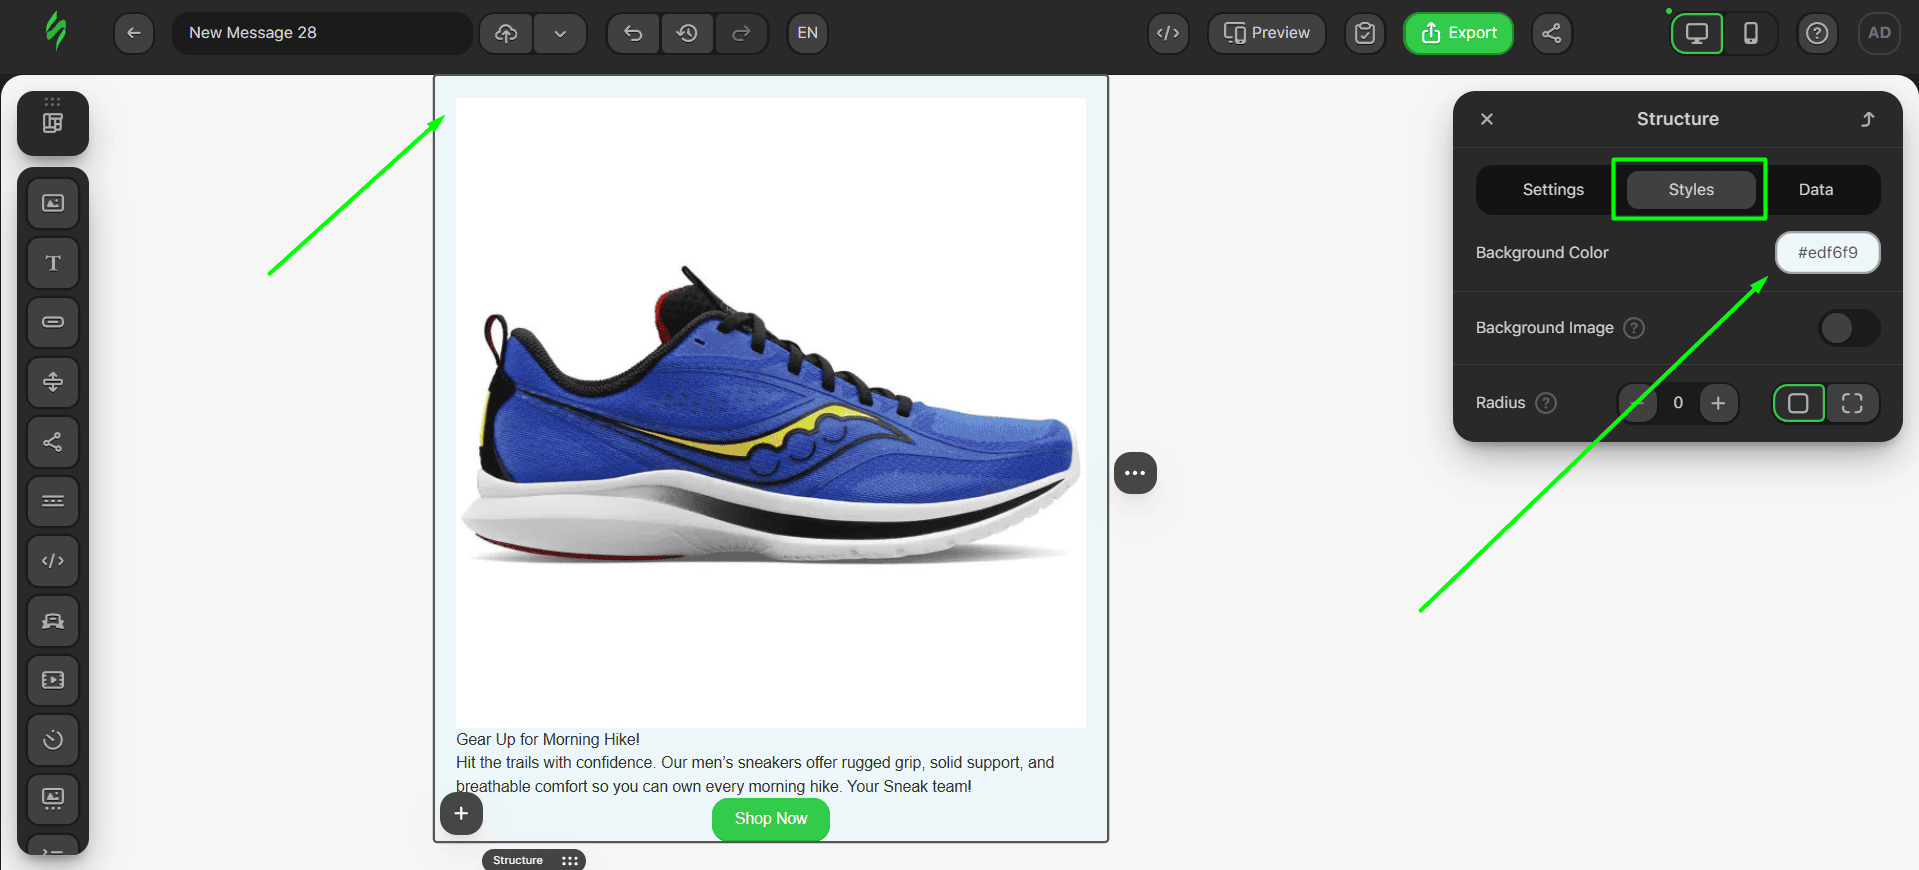Image resolution: width=1919 pixels, height=870 pixels.
Task: Click the up arrow in Structure header
Action: click(x=1867, y=119)
